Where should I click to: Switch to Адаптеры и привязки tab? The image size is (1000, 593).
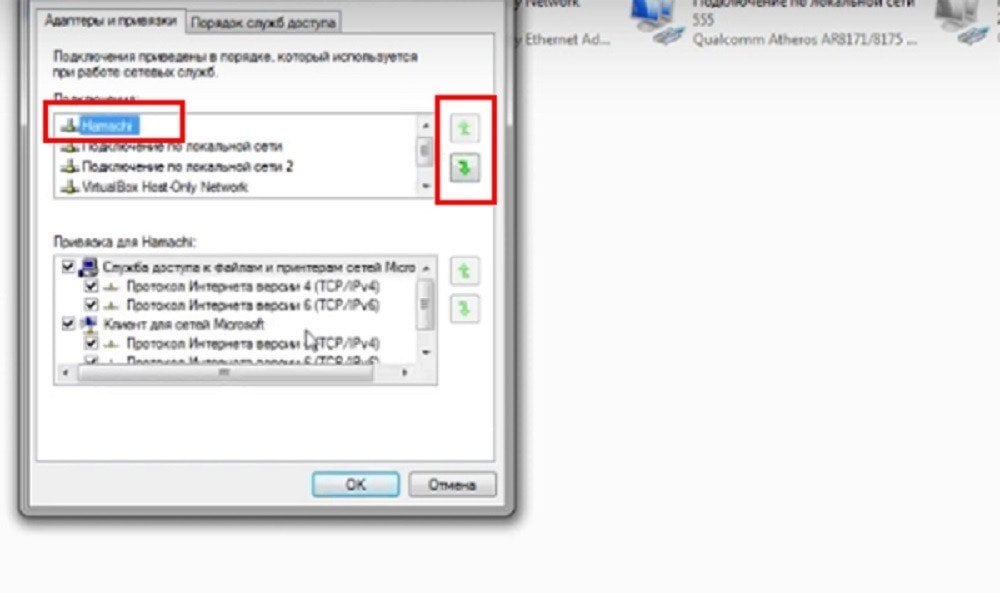point(110,21)
